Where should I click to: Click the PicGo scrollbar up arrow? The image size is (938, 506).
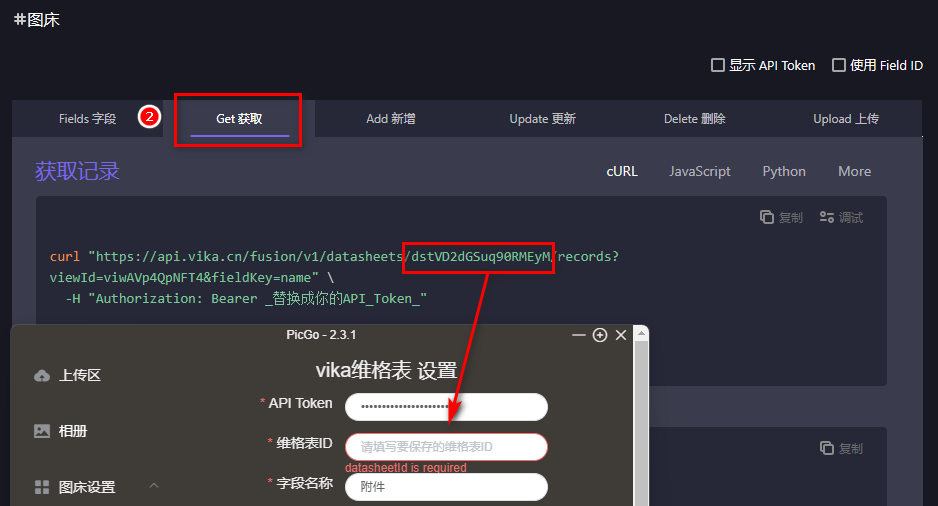coord(641,333)
